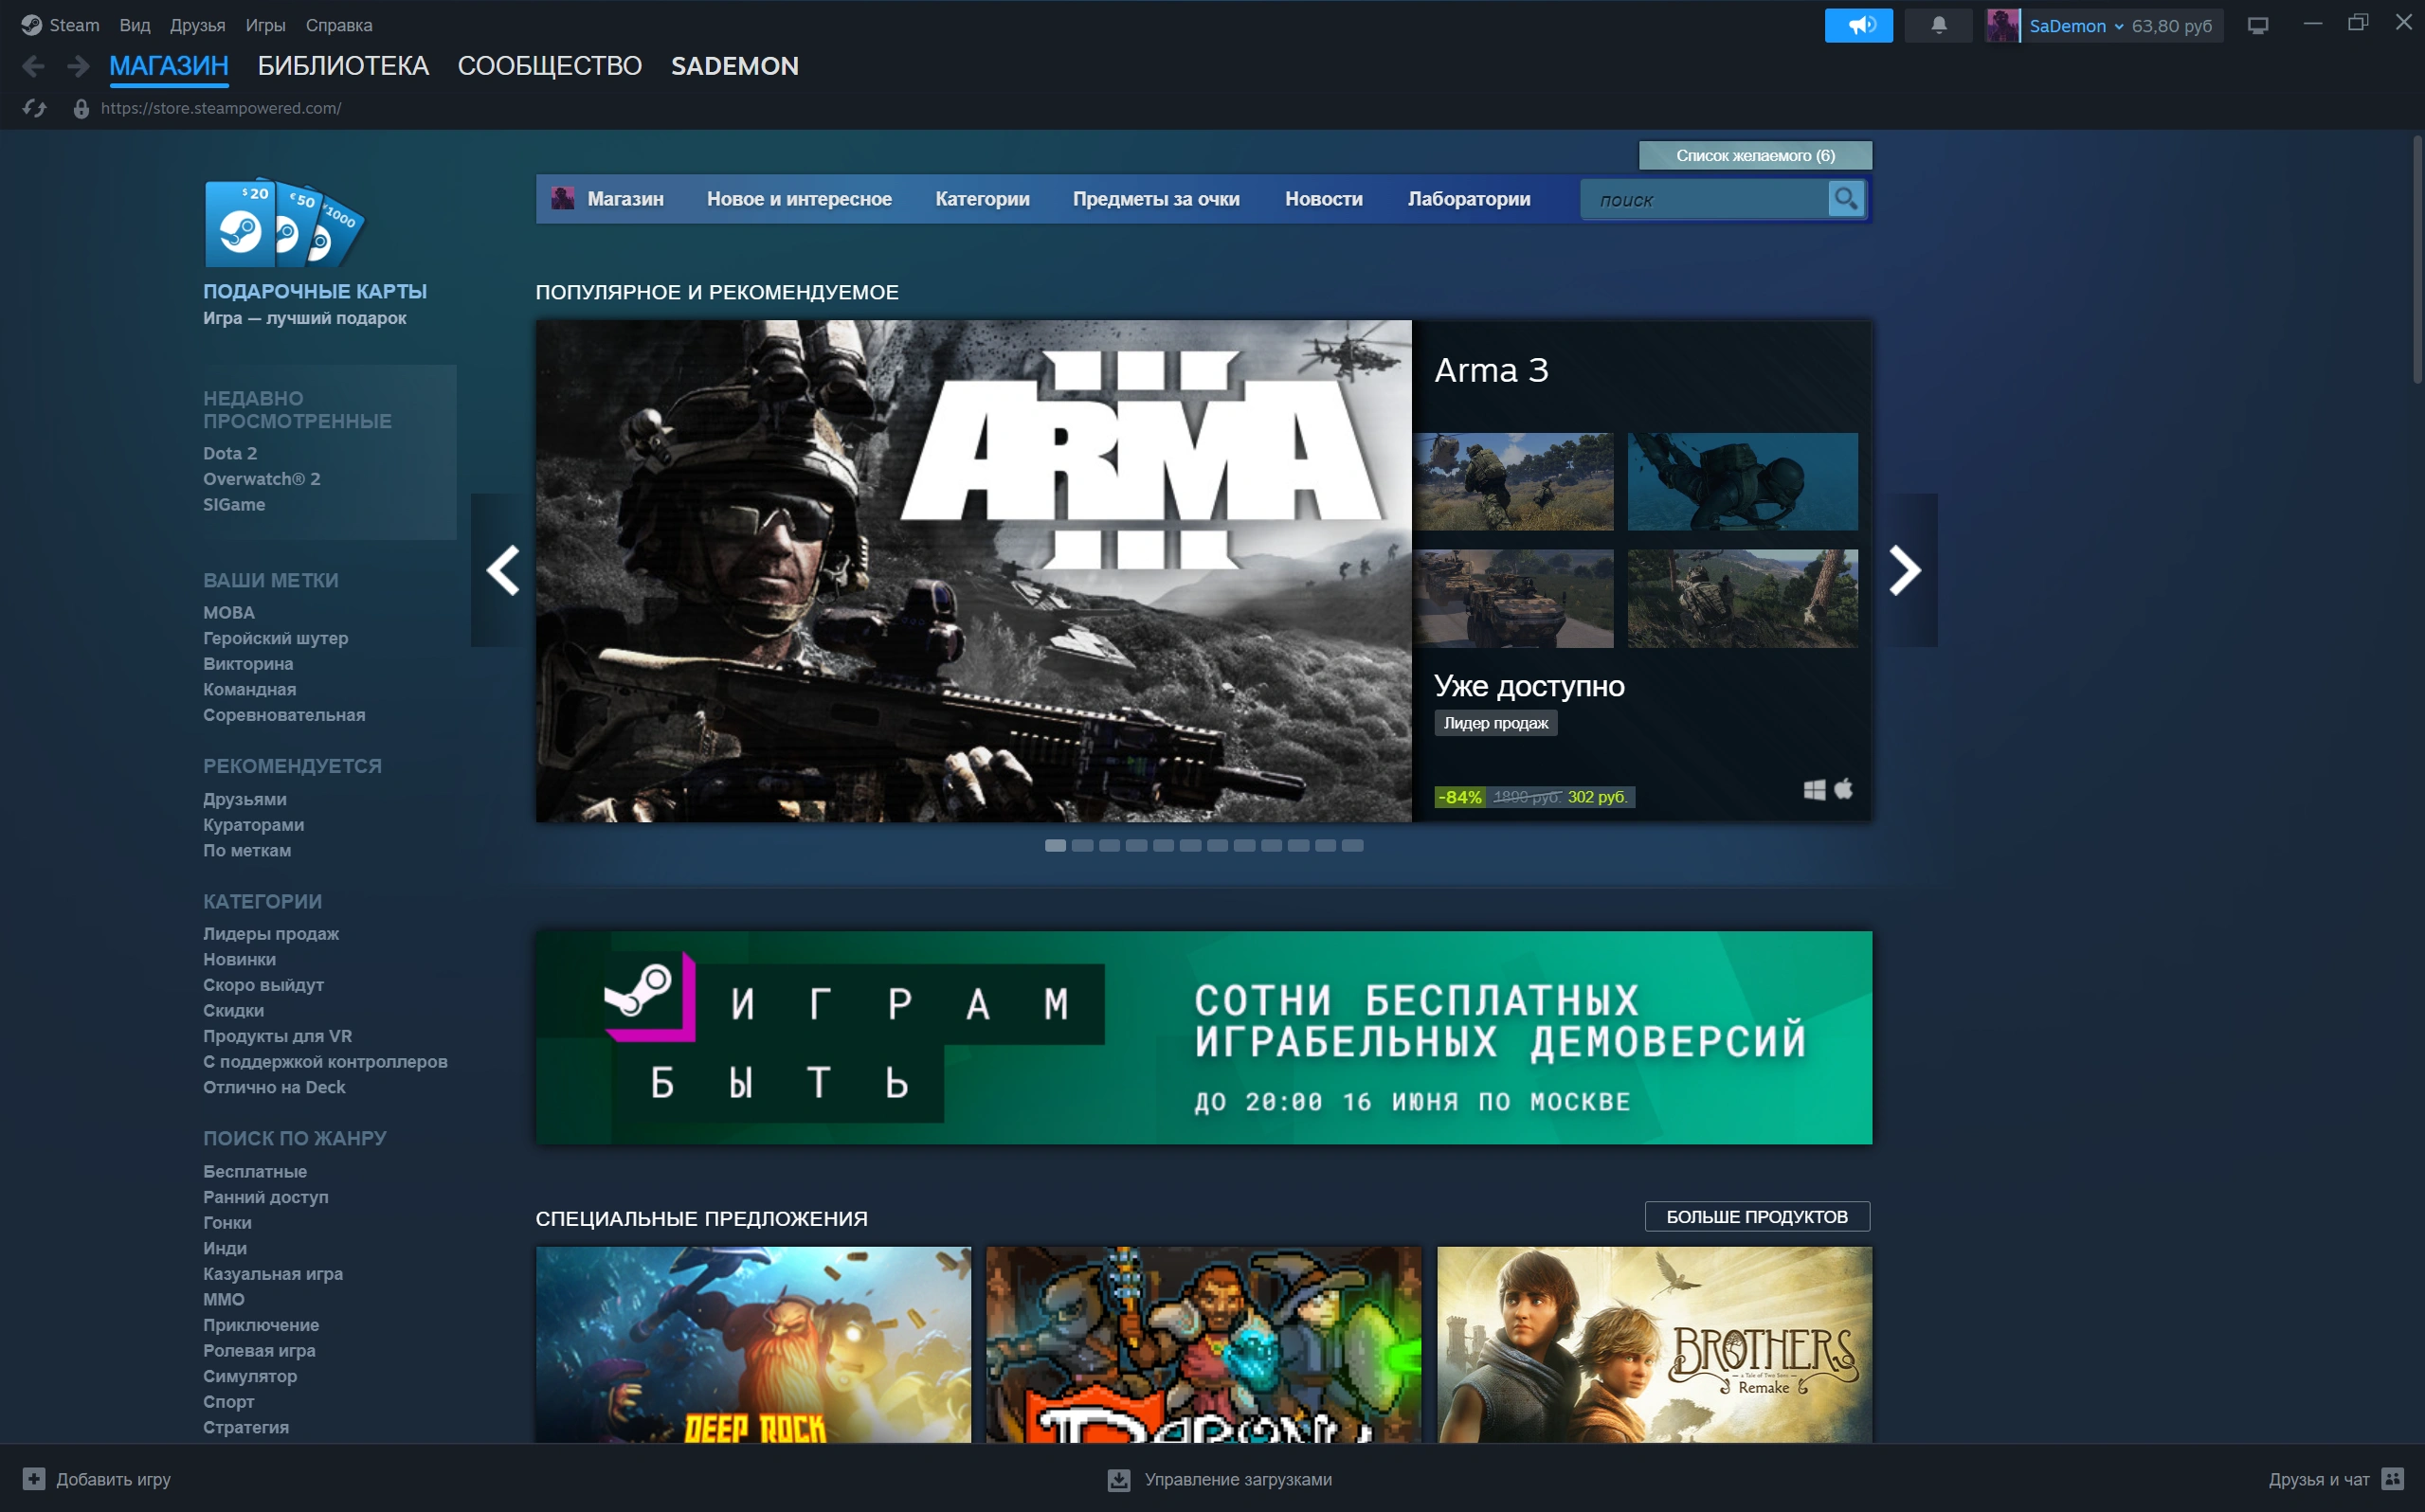Click the store URL address text
2425x1512 pixels.
tap(221, 108)
